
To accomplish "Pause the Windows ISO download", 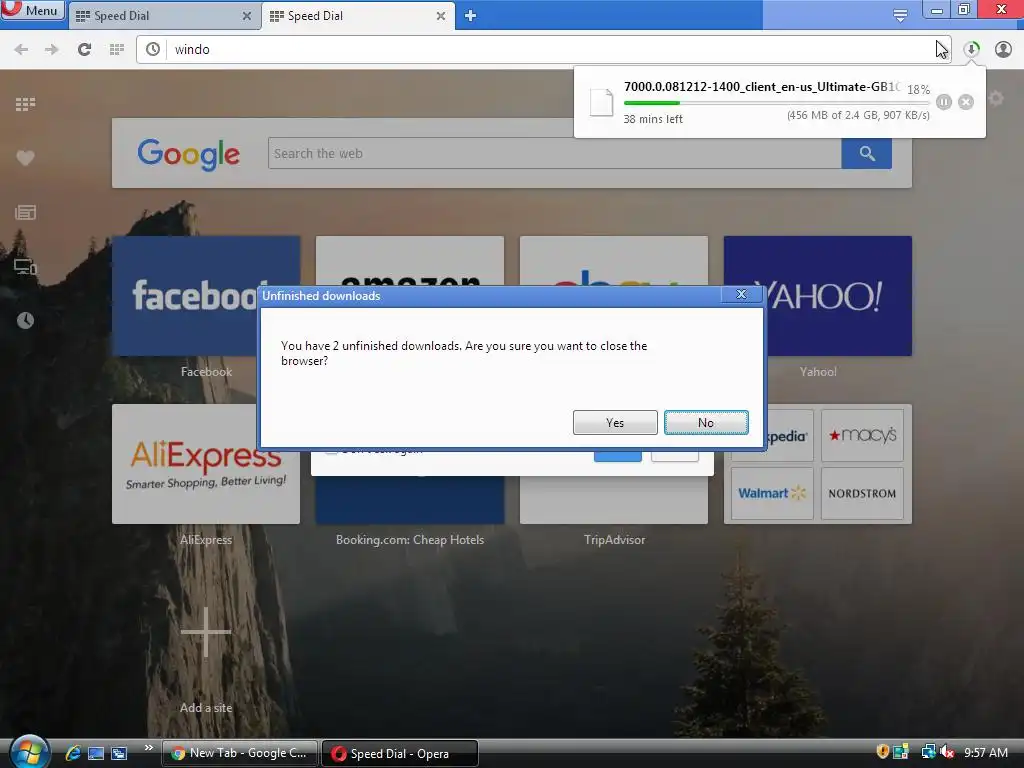I will tap(944, 102).
